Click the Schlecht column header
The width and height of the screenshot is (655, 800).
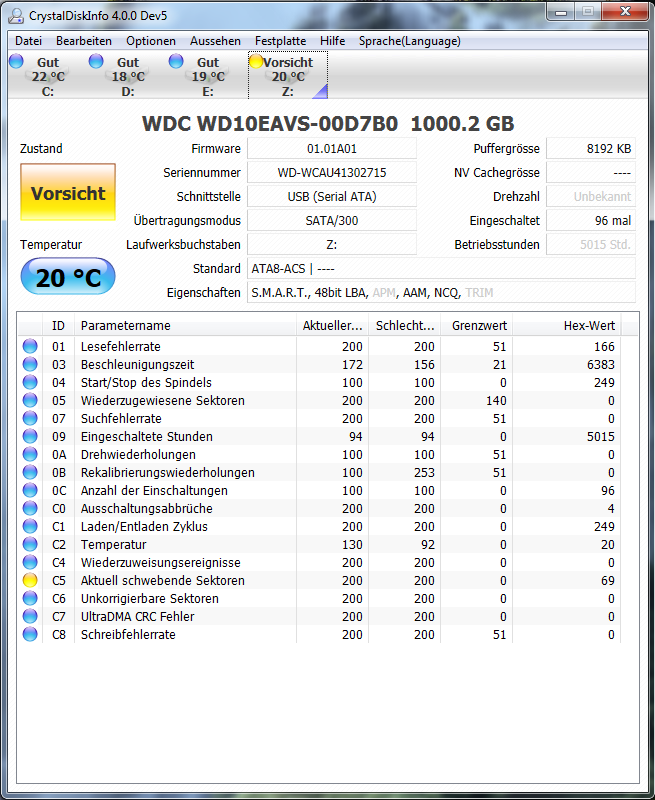pyautogui.click(x=405, y=326)
